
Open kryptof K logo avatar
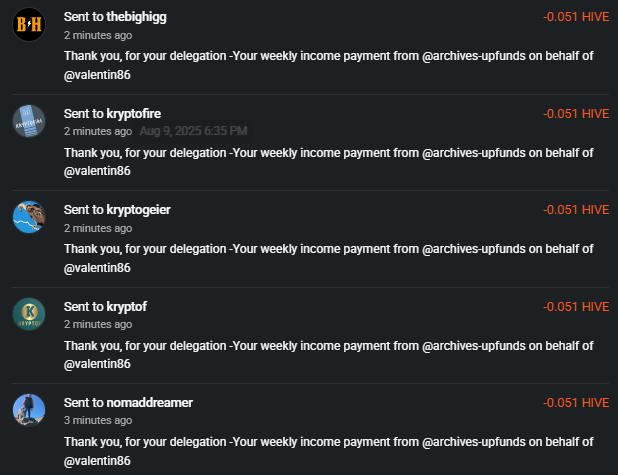point(29,314)
